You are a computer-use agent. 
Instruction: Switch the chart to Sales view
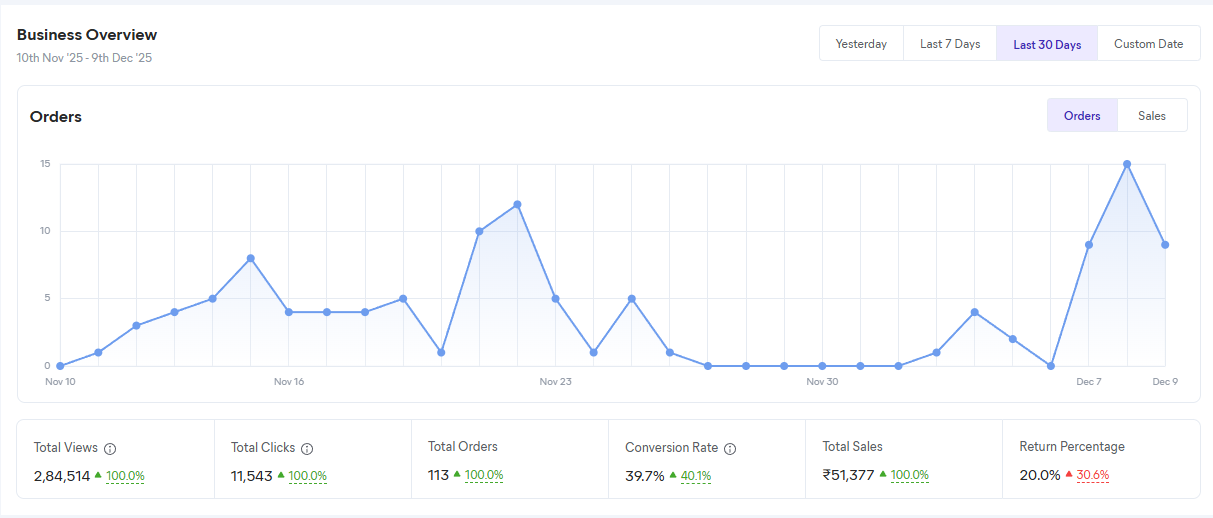pyautogui.click(x=1151, y=116)
